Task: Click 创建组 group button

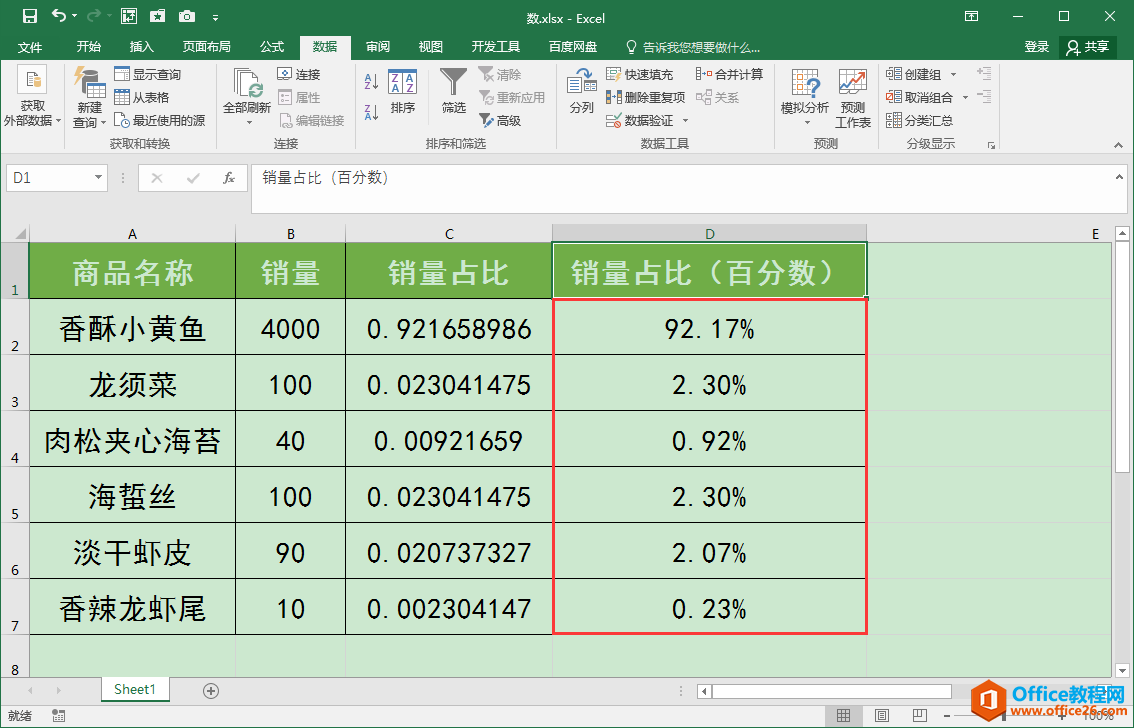Action: tap(913, 74)
